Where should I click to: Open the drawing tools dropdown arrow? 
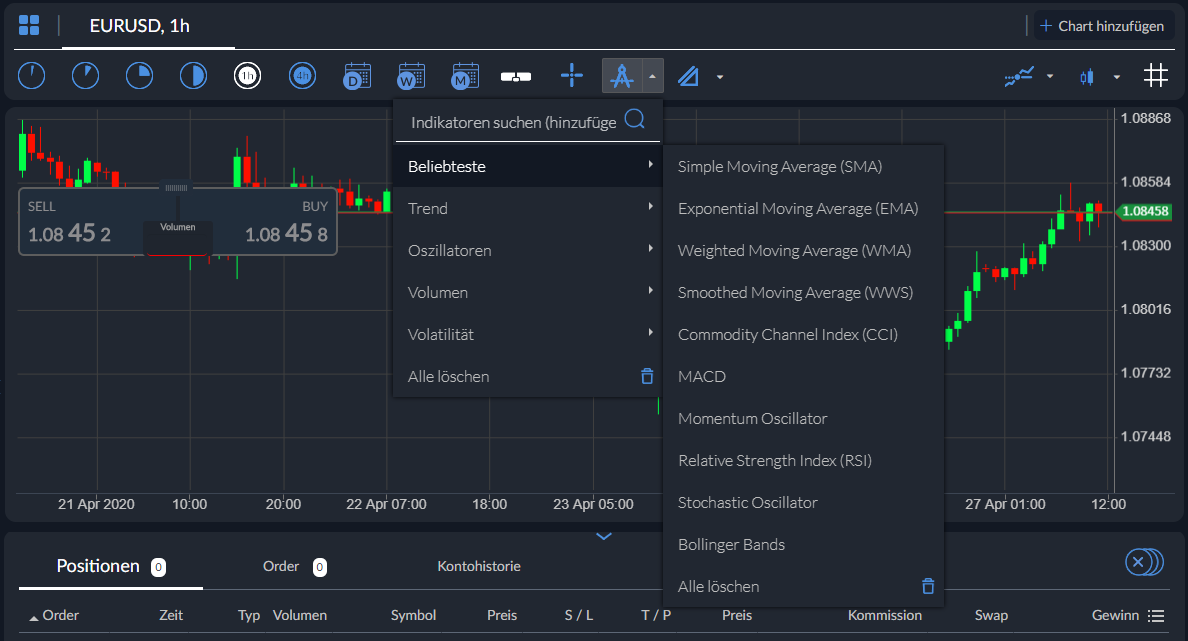pyautogui.click(x=720, y=77)
